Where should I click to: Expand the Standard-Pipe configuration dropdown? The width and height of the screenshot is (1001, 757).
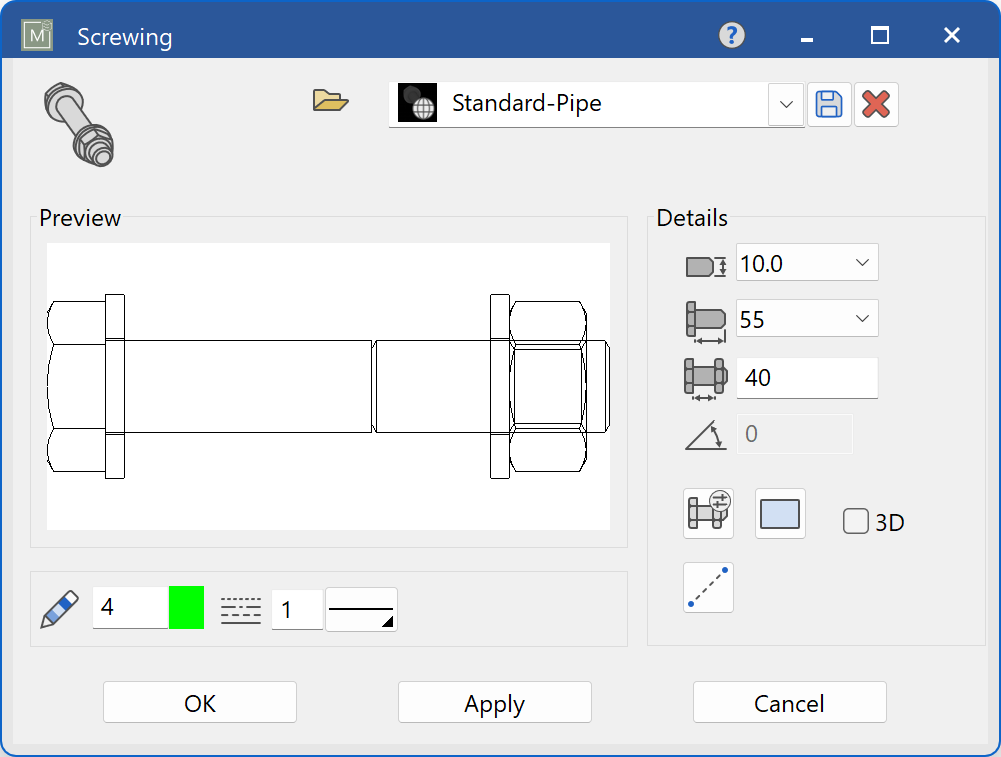point(787,104)
